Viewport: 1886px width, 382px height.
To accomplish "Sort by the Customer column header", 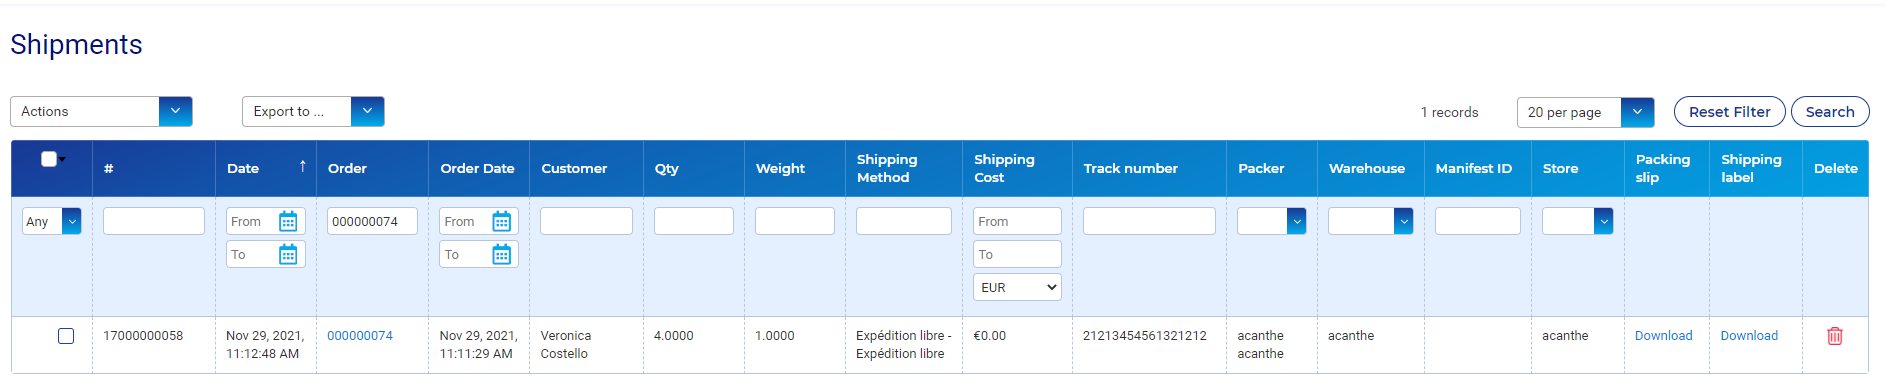I will (574, 168).
